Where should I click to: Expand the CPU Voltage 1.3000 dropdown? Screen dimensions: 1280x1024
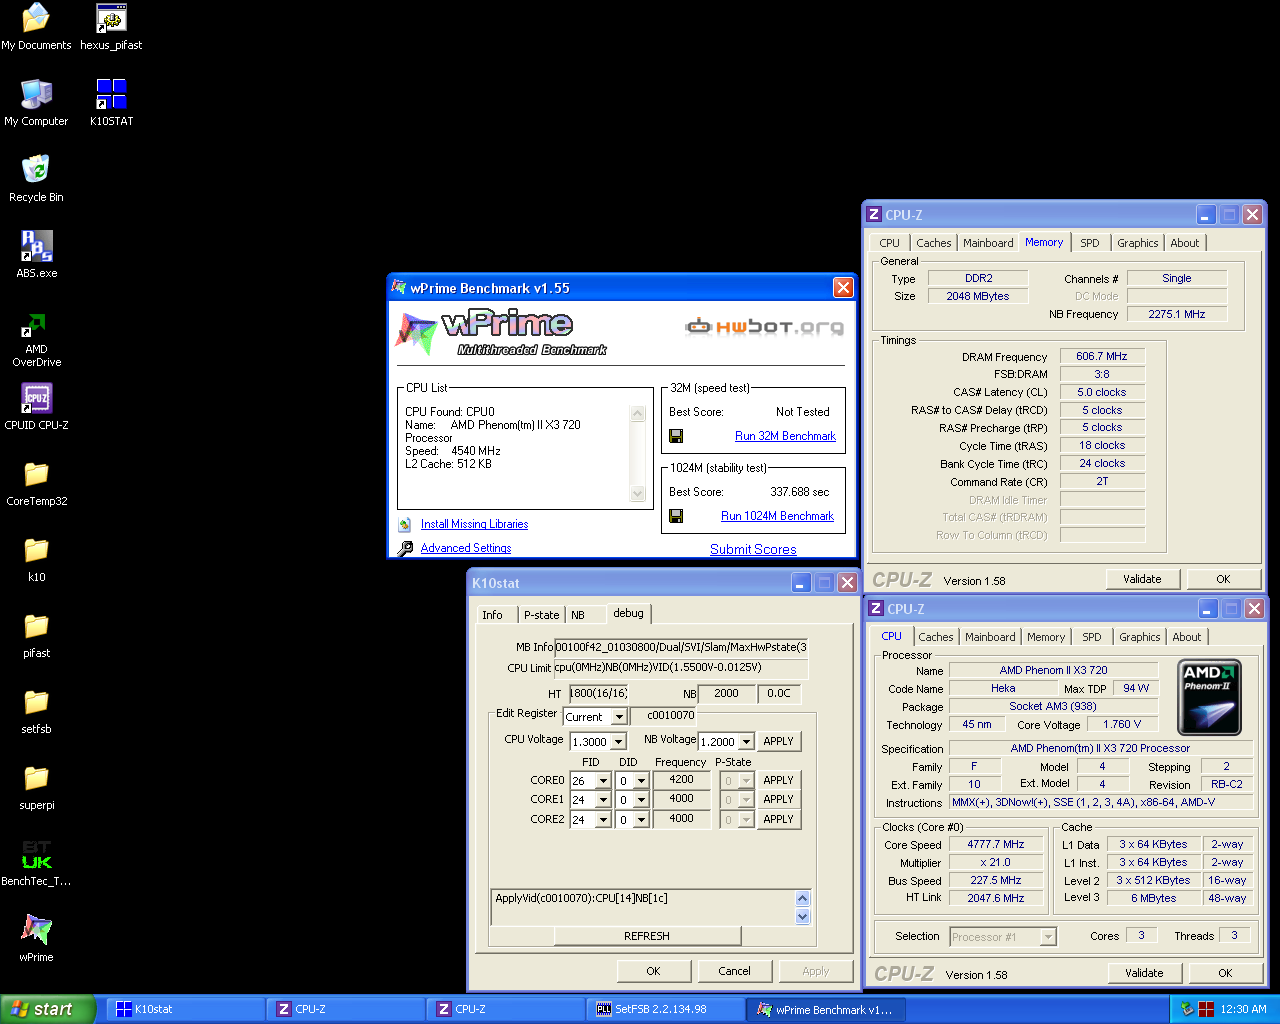(619, 742)
